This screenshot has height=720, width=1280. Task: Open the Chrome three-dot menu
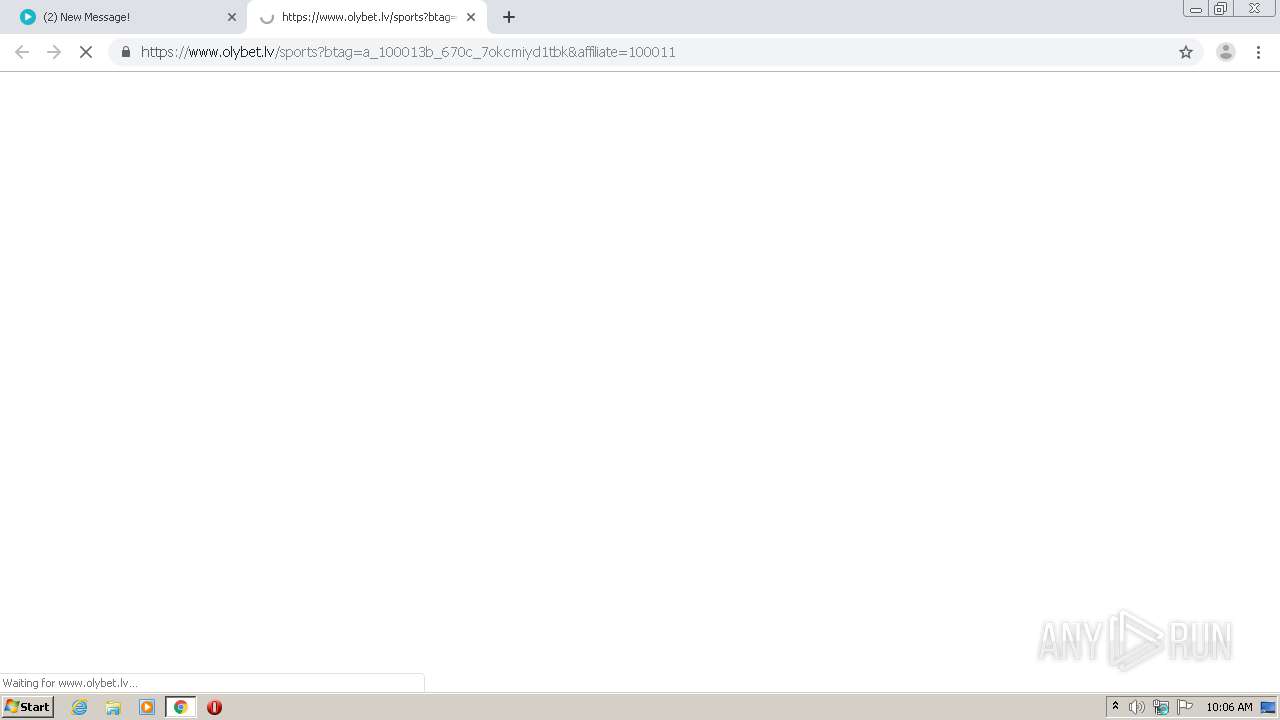pyautogui.click(x=1258, y=52)
